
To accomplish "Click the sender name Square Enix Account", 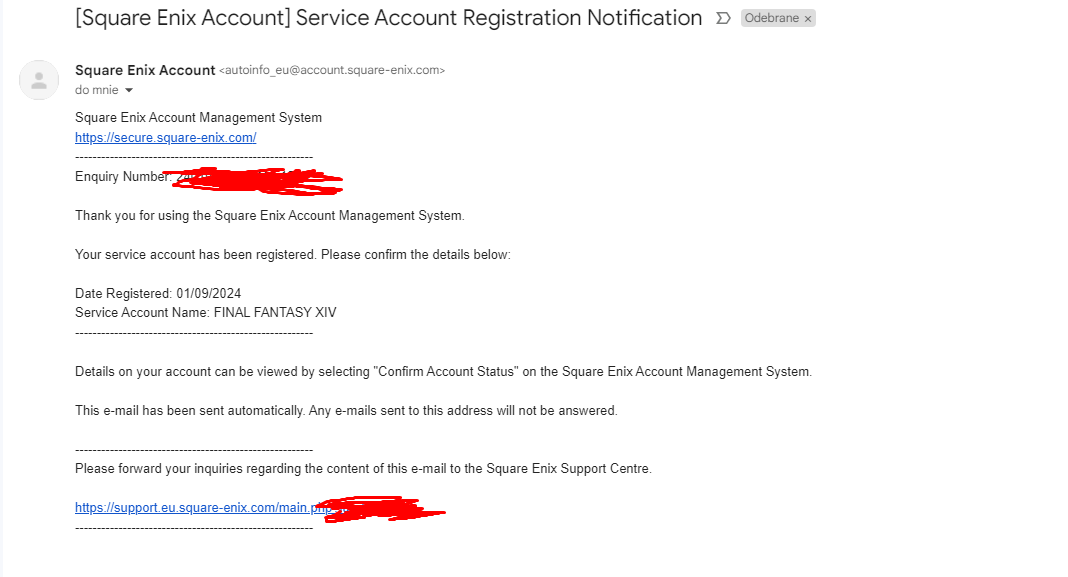I will [145, 70].
